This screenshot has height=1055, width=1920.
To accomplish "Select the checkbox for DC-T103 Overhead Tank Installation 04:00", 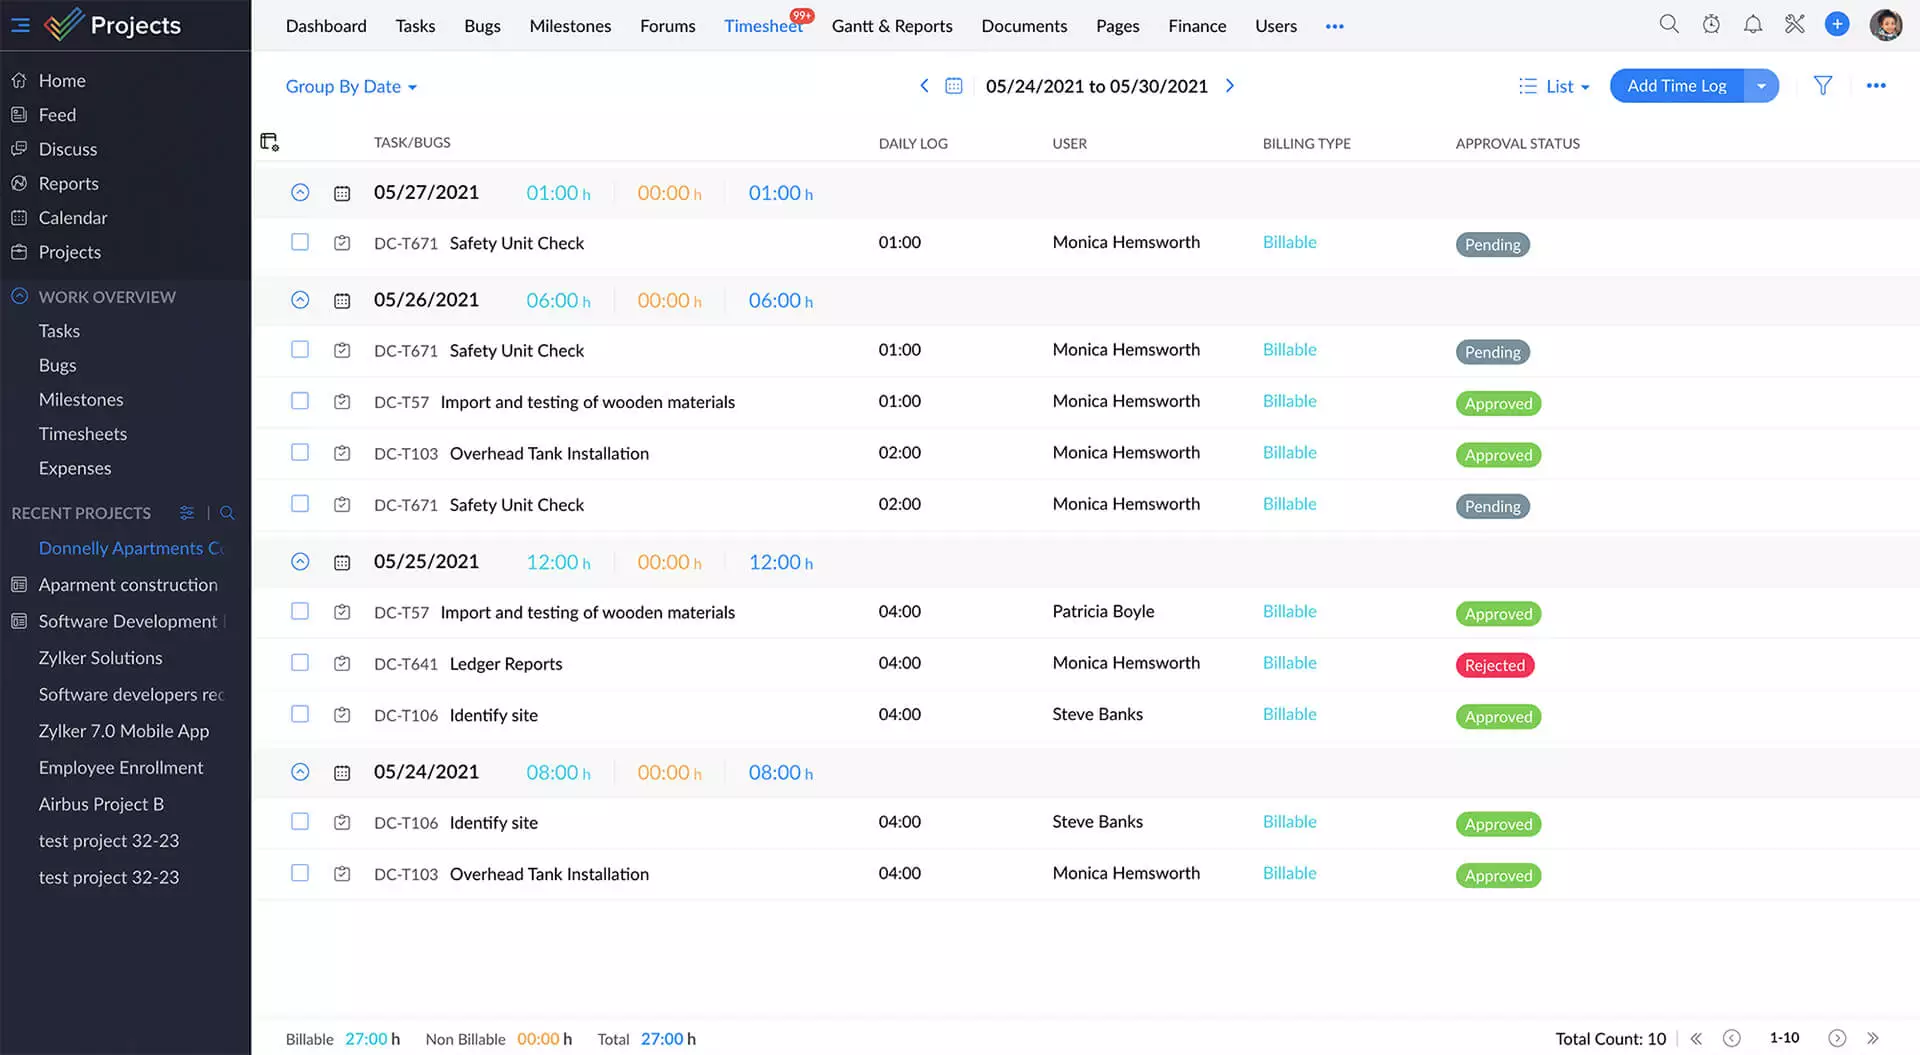I will point(300,873).
